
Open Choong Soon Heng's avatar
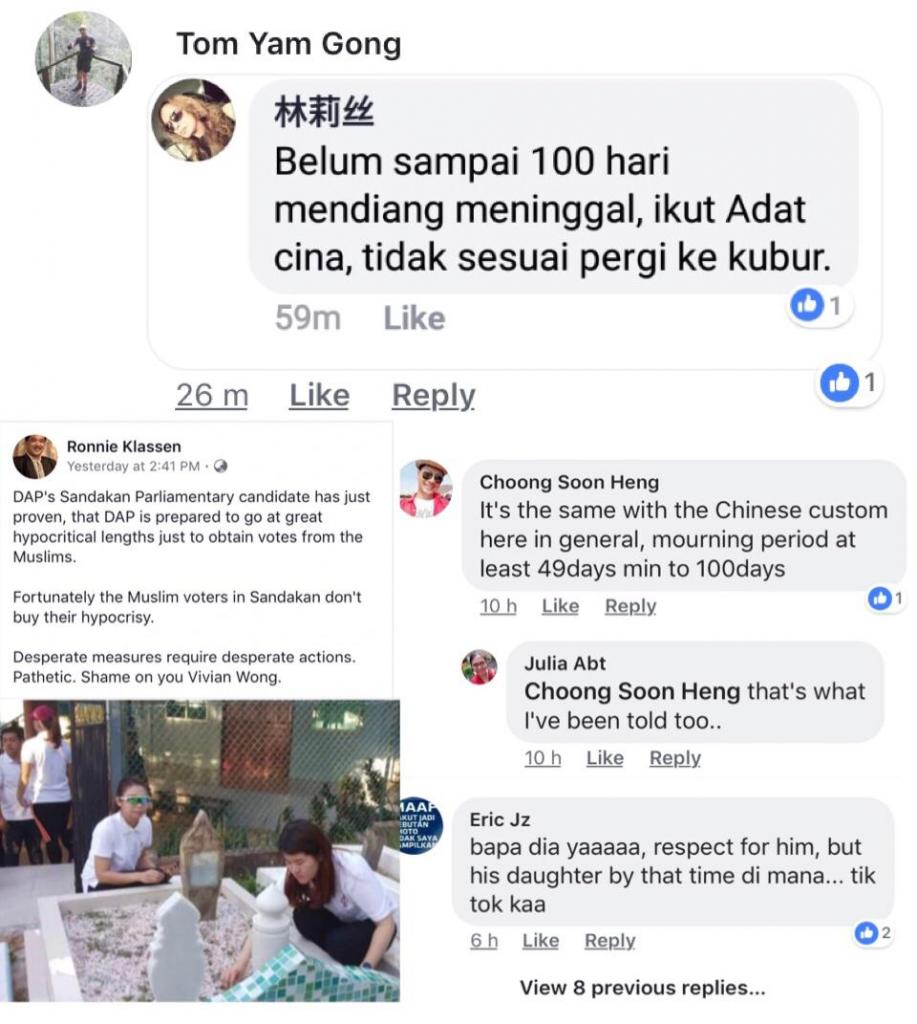425,488
